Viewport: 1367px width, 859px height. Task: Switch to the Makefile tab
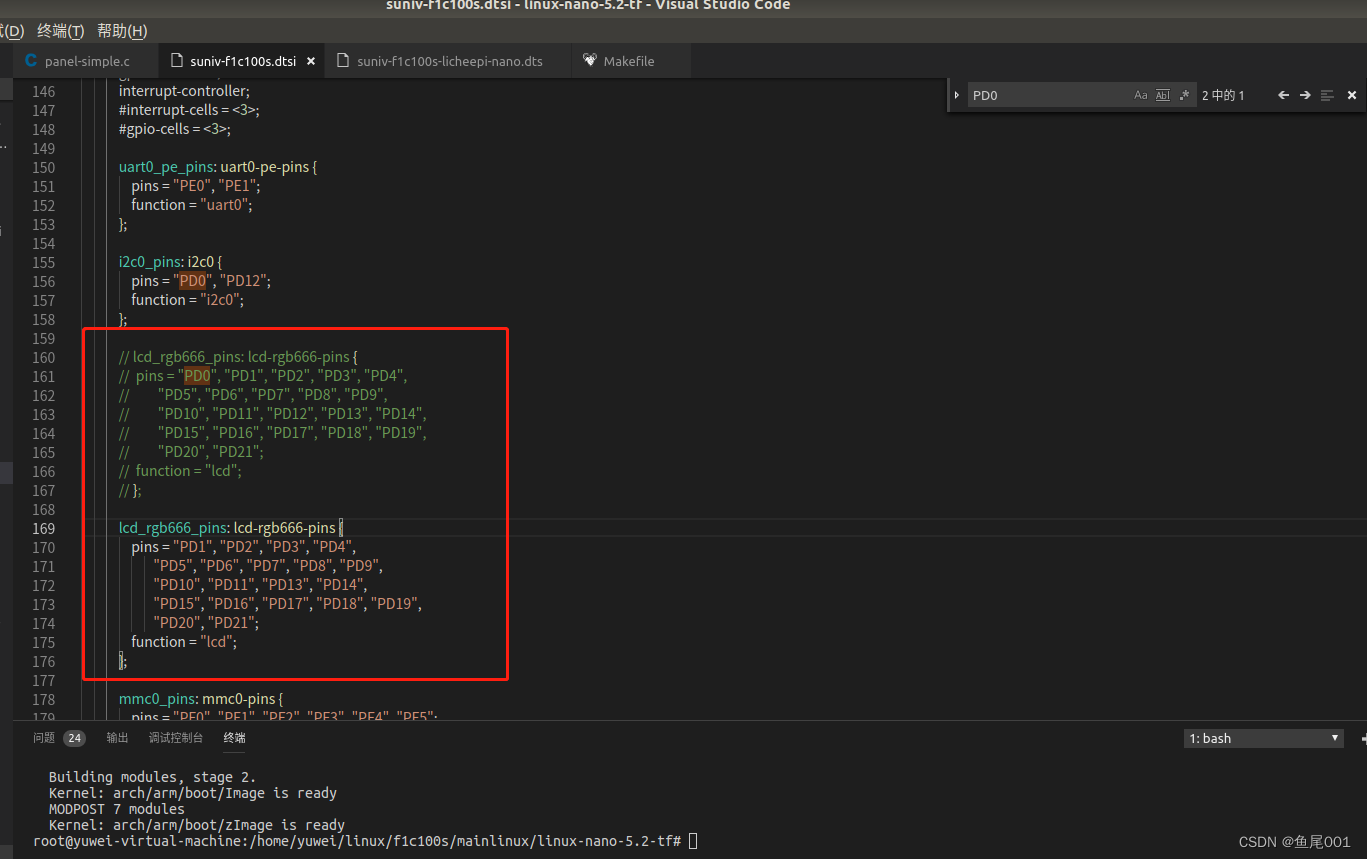629,61
